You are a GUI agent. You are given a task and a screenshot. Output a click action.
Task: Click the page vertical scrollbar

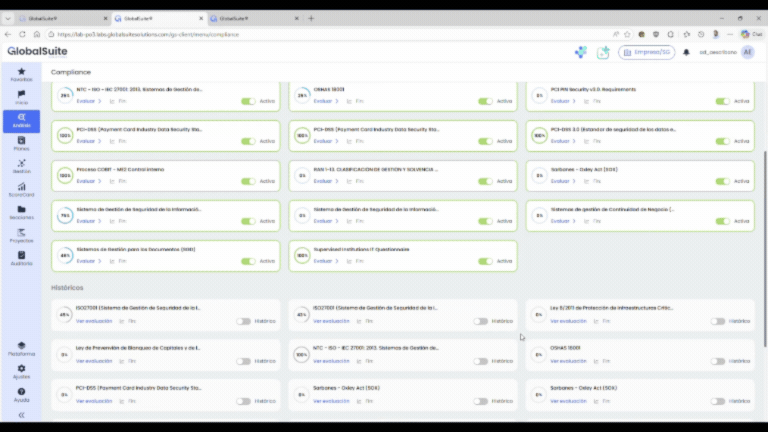[x=764, y=250]
